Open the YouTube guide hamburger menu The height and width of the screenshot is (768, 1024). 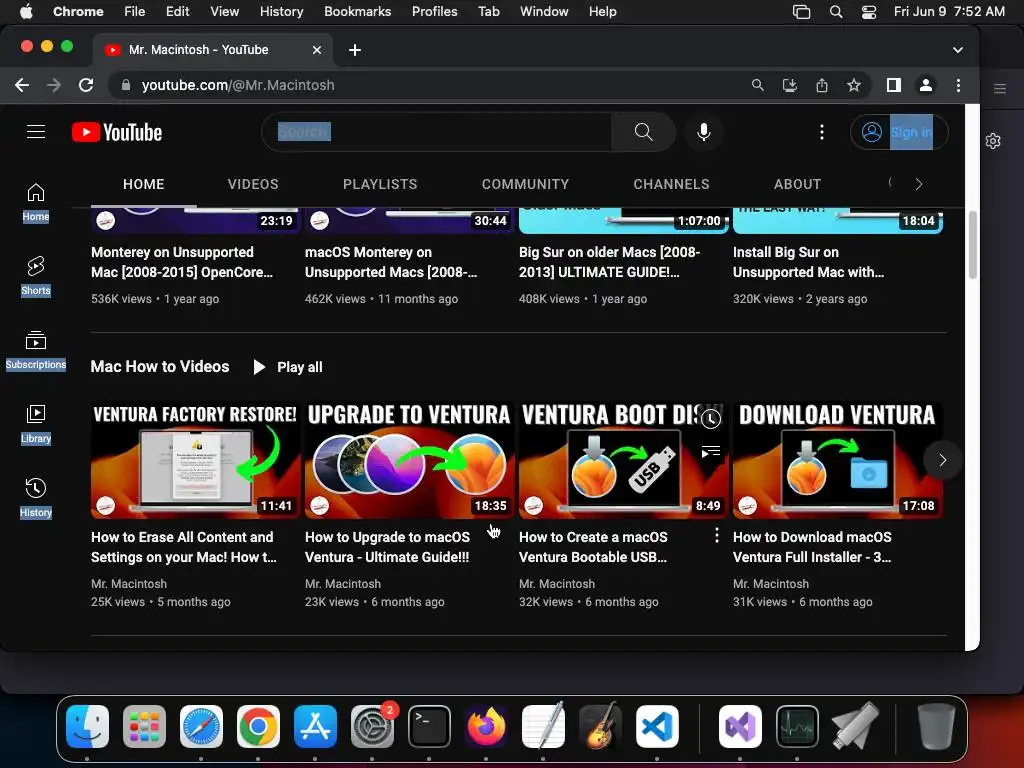(x=36, y=132)
